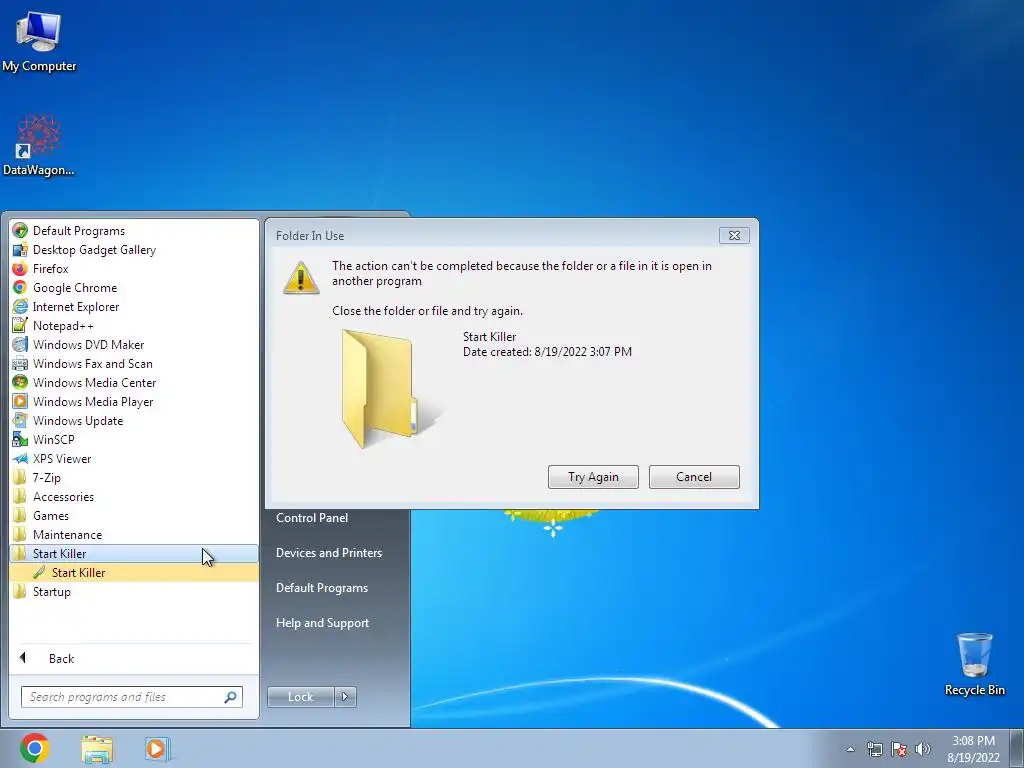The image size is (1024, 768).
Task: Open the volume speaker tray icon
Action: (922, 749)
